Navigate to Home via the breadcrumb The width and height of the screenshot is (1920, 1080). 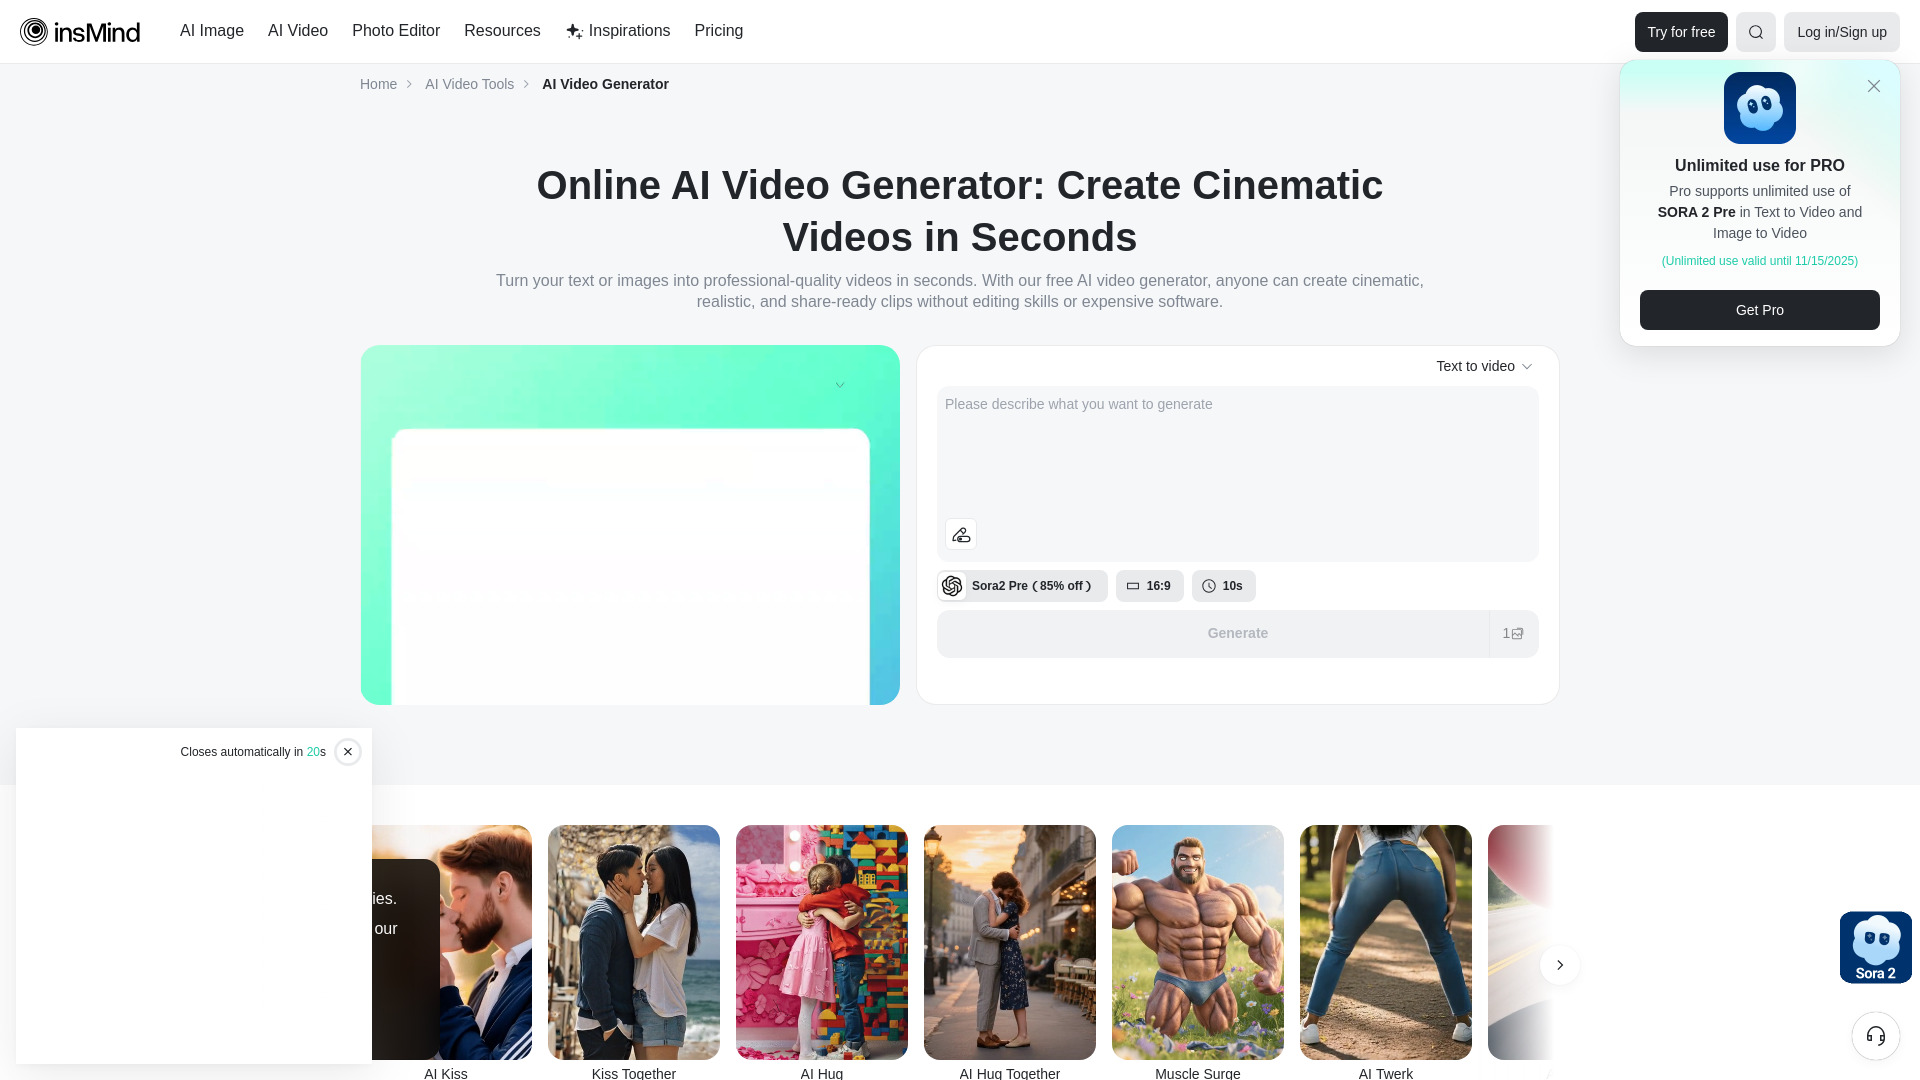pyautogui.click(x=378, y=84)
